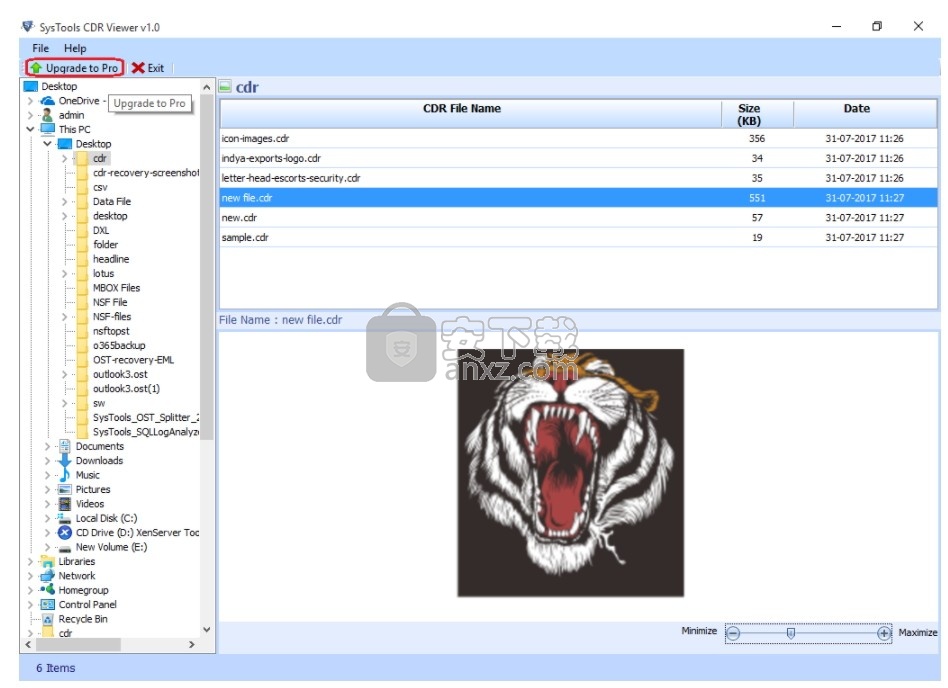
Task: Expand the outlook3.ost folder node
Action: tap(65, 375)
